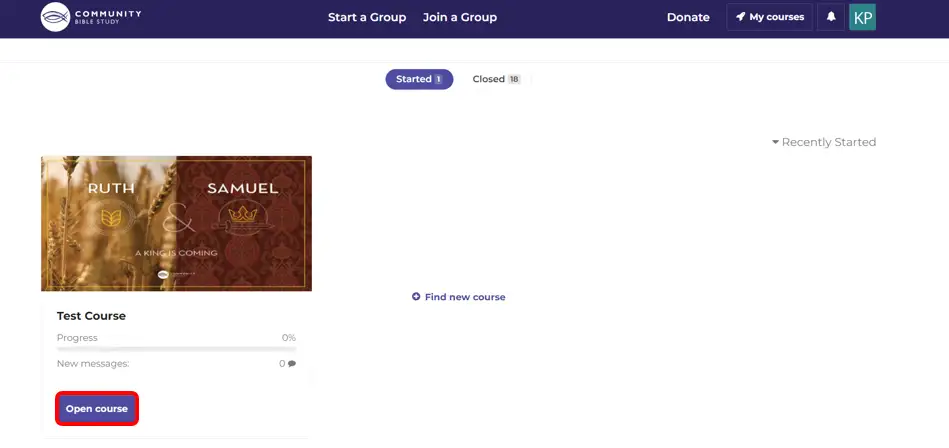Click the new messages speech bubble icon
Image resolution: width=949 pixels, height=448 pixels.
click(x=292, y=364)
